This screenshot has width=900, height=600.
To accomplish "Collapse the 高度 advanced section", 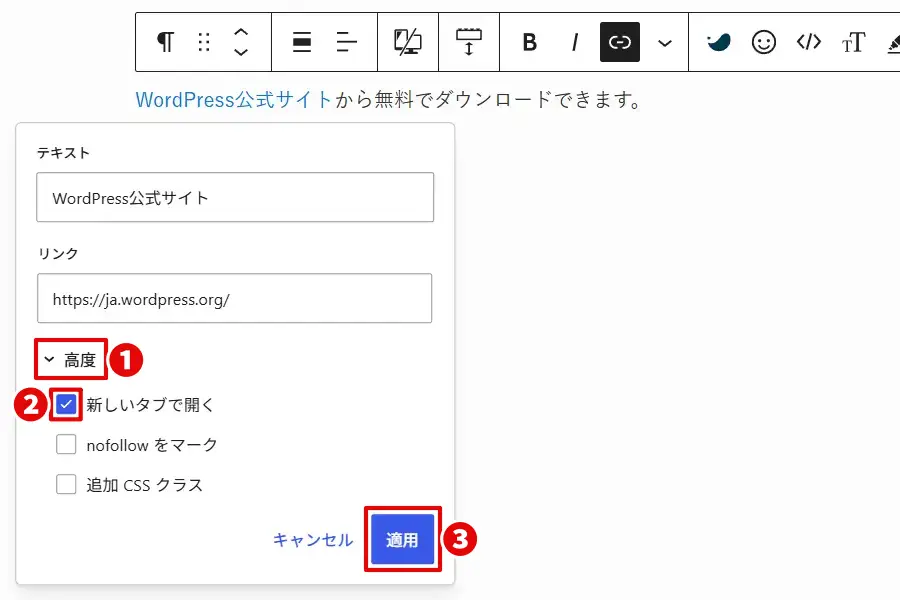I will 70,359.
